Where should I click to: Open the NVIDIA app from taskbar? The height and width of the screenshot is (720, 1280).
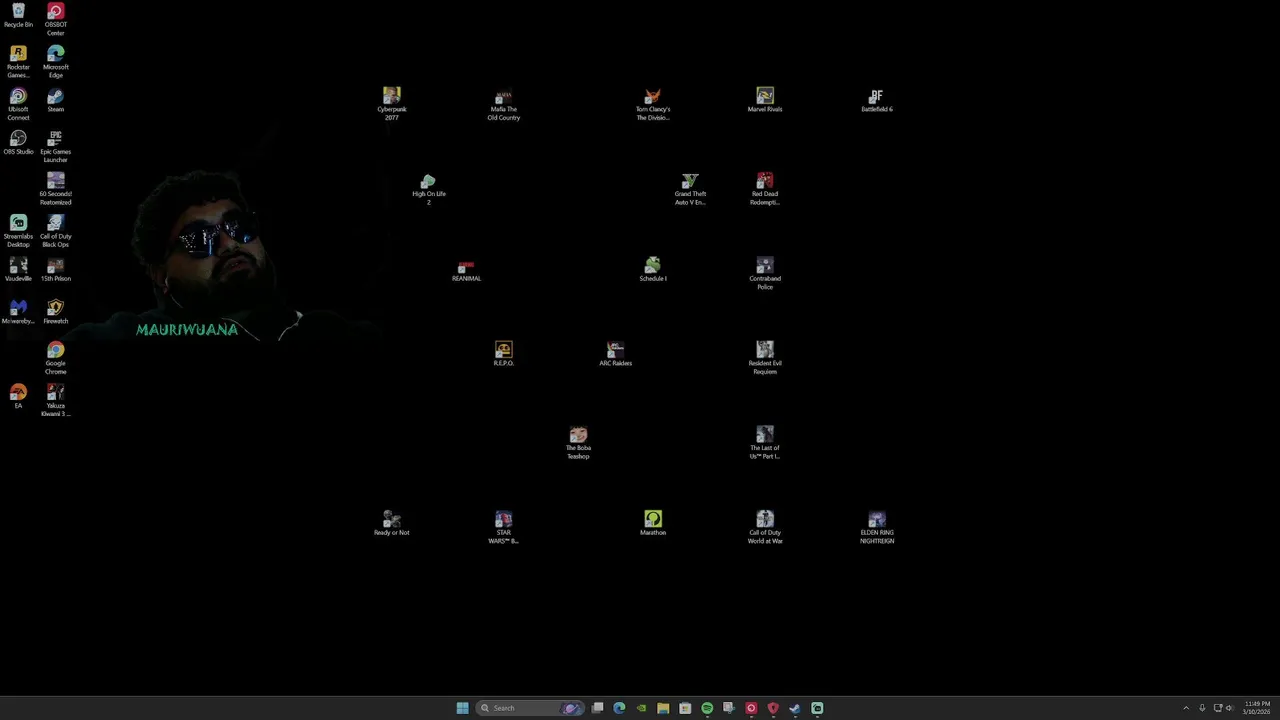coord(641,708)
